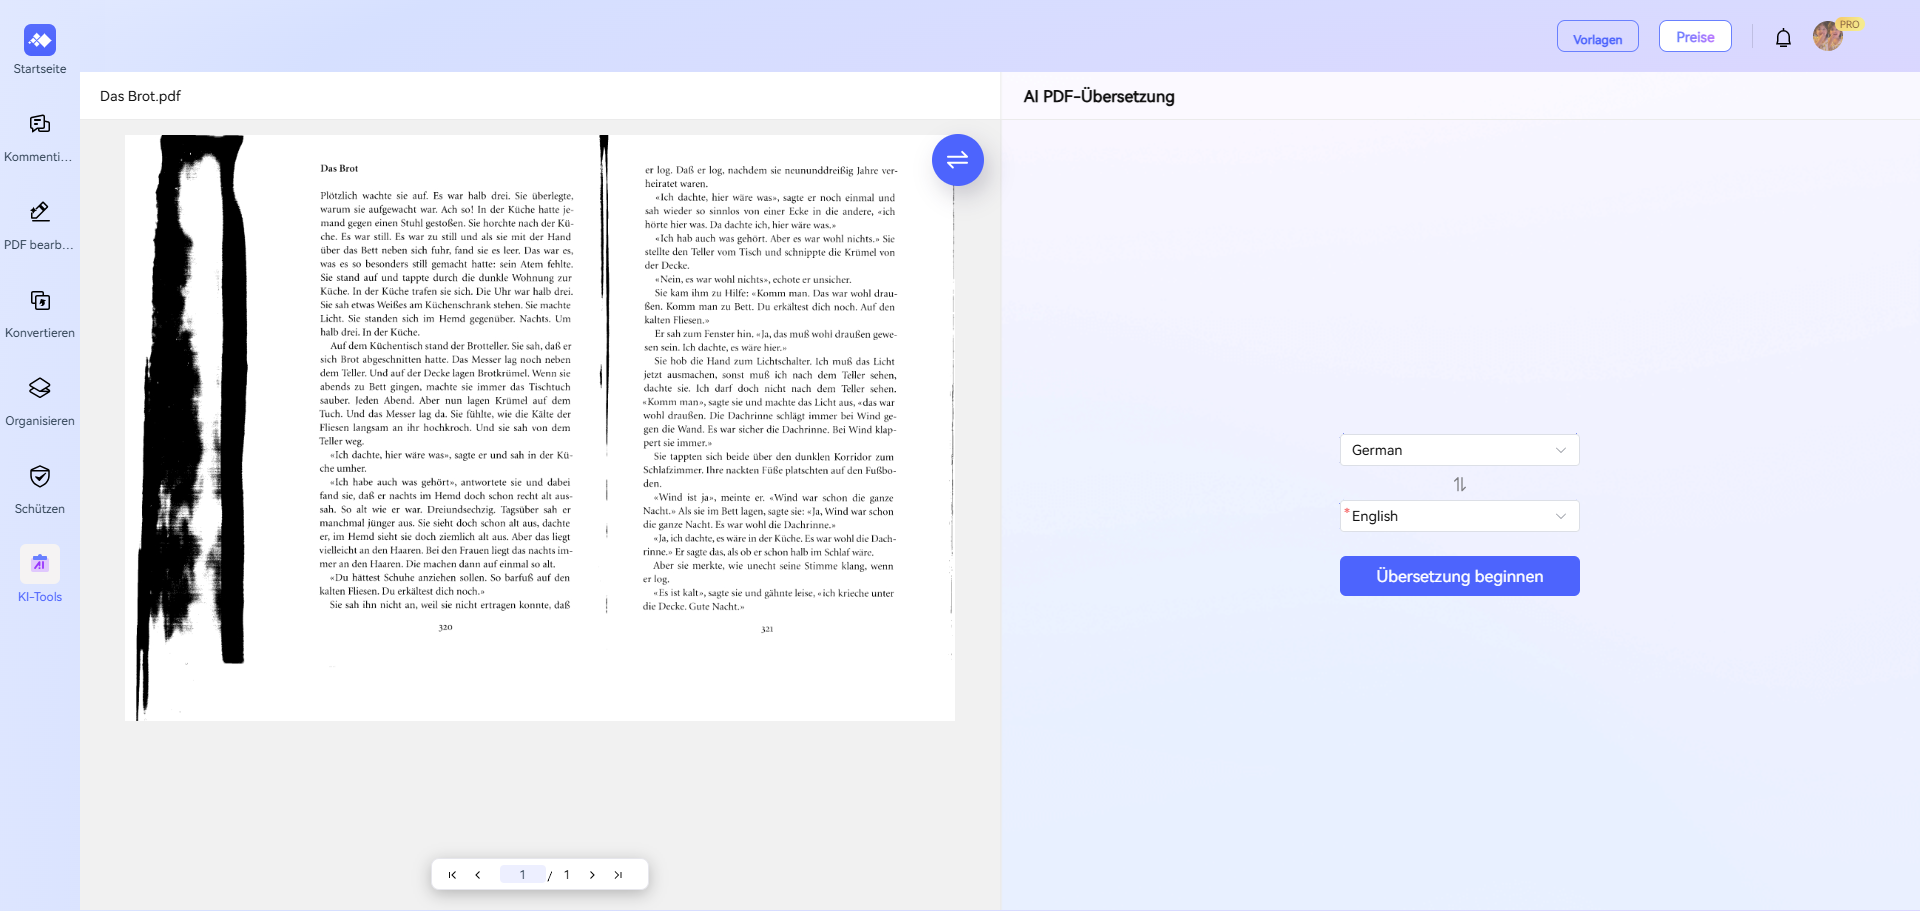Go to next page

click(592, 875)
